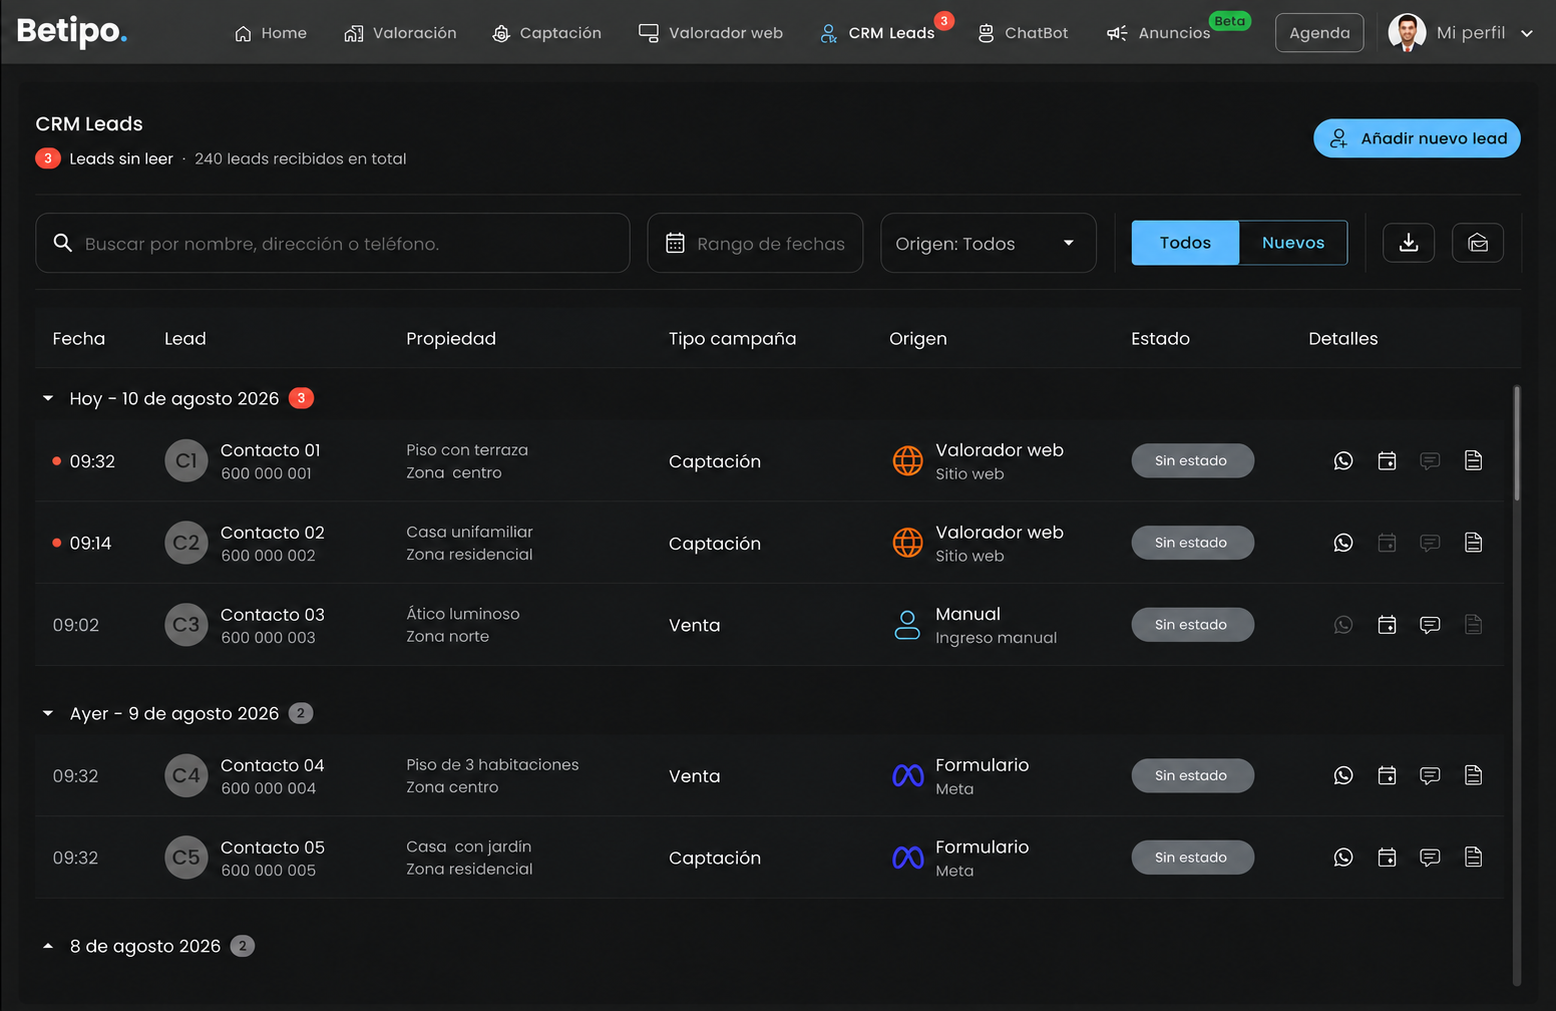Open document details for Contacto 01

coord(1473,461)
